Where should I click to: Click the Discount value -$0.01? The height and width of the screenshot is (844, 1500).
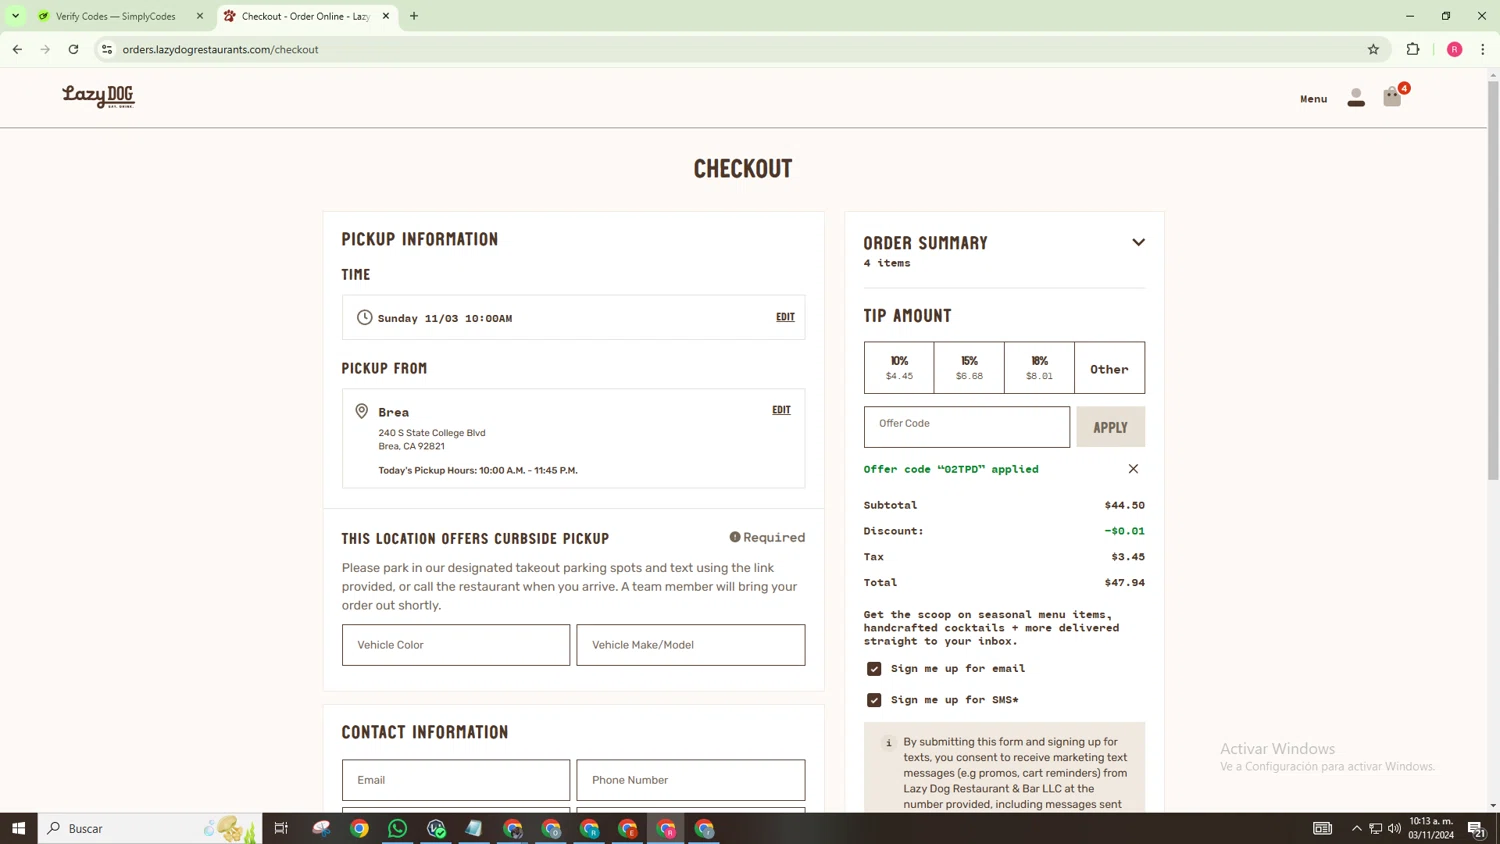tap(1124, 531)
